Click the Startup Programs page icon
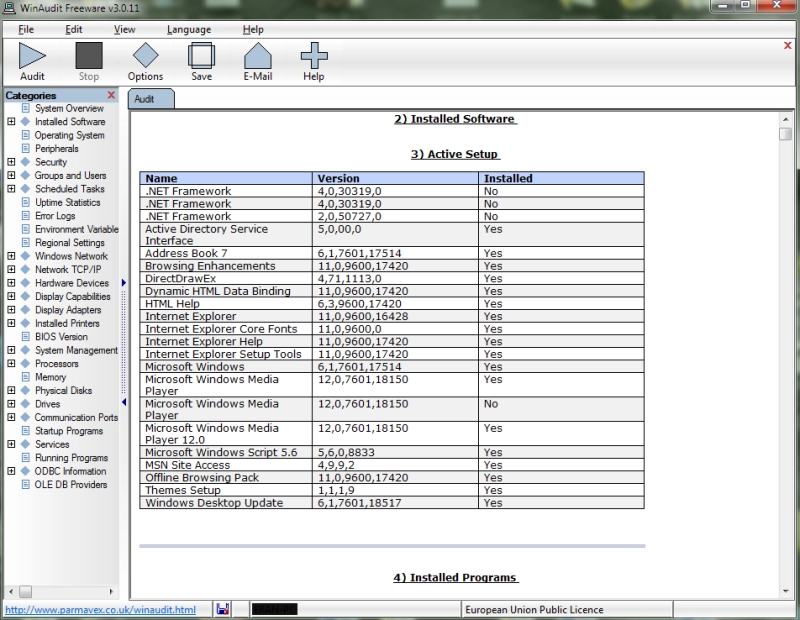 pos(26,431)
